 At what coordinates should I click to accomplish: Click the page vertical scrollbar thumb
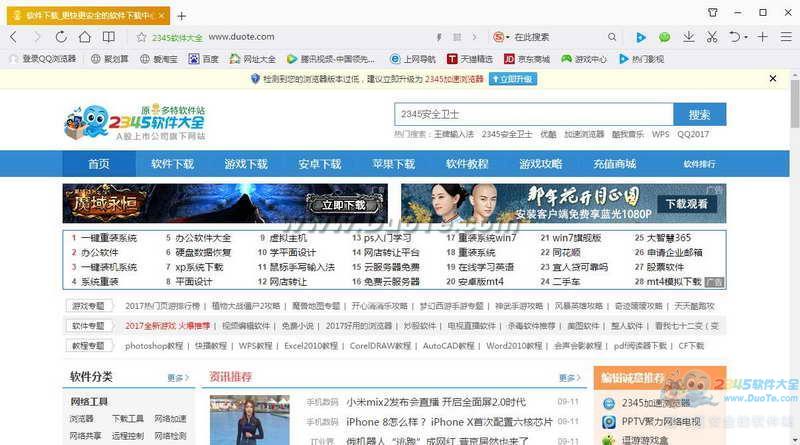(794, 104)
